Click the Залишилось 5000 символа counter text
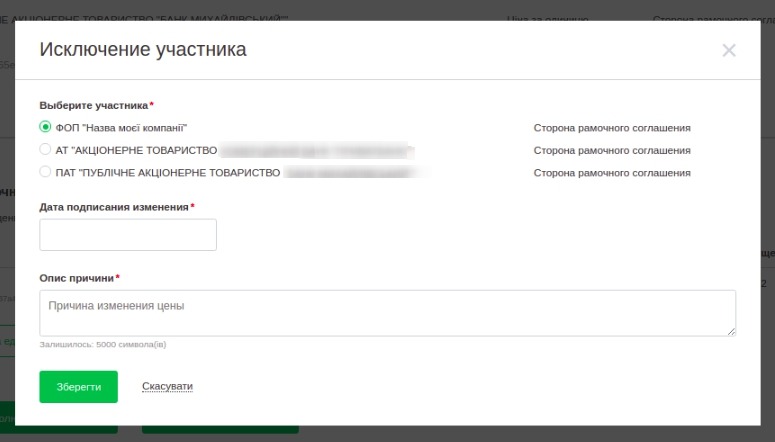This screenshot has height=442, width=775. [103, 344]
